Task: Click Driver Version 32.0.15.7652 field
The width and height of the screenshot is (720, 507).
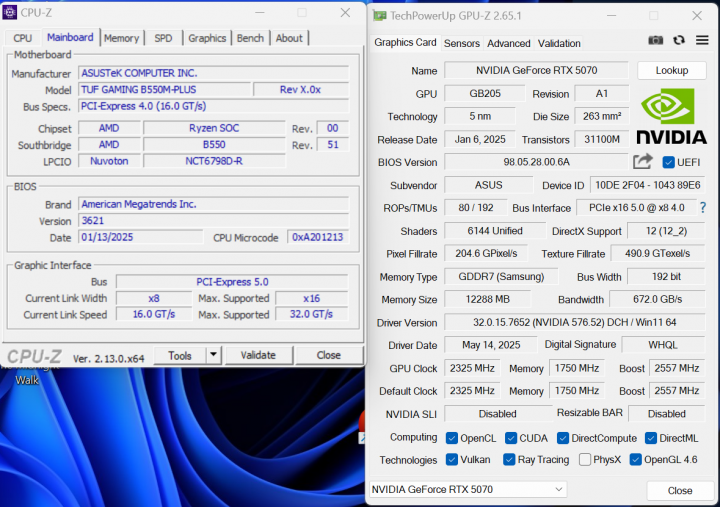Action: pyautogui.click(x=574, y=322)
